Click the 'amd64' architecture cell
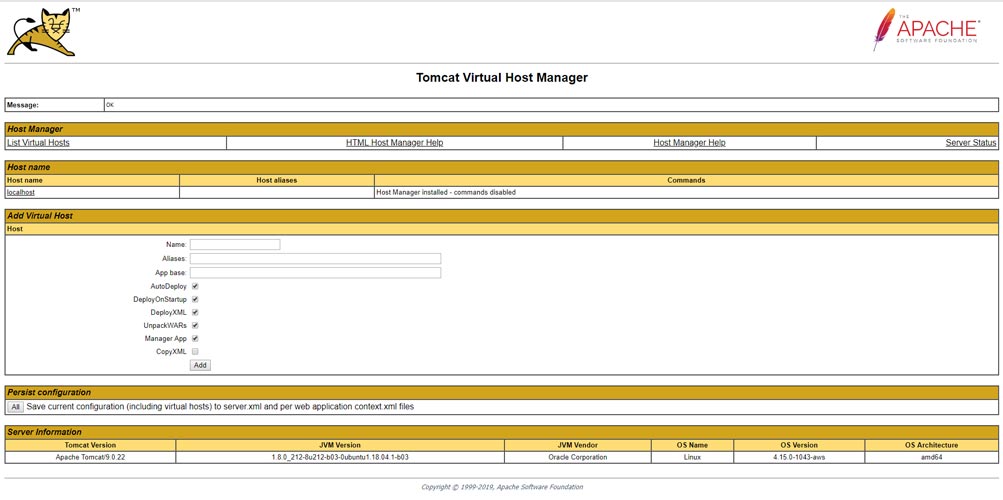Viewport: 1003px width, 500px height. (931, 457)
